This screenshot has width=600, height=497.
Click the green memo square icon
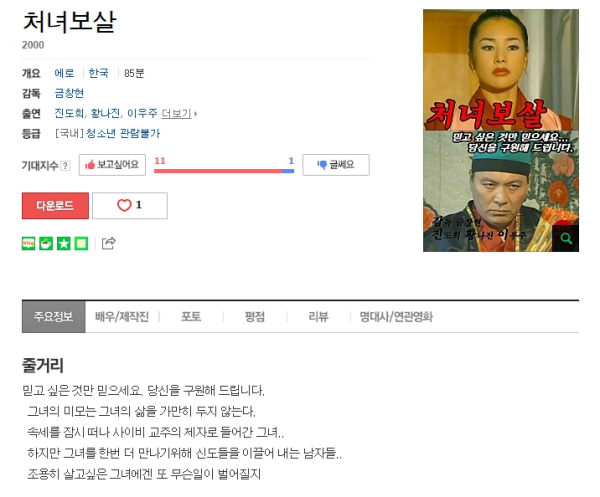pyautogui.click(x=81, y=243)
